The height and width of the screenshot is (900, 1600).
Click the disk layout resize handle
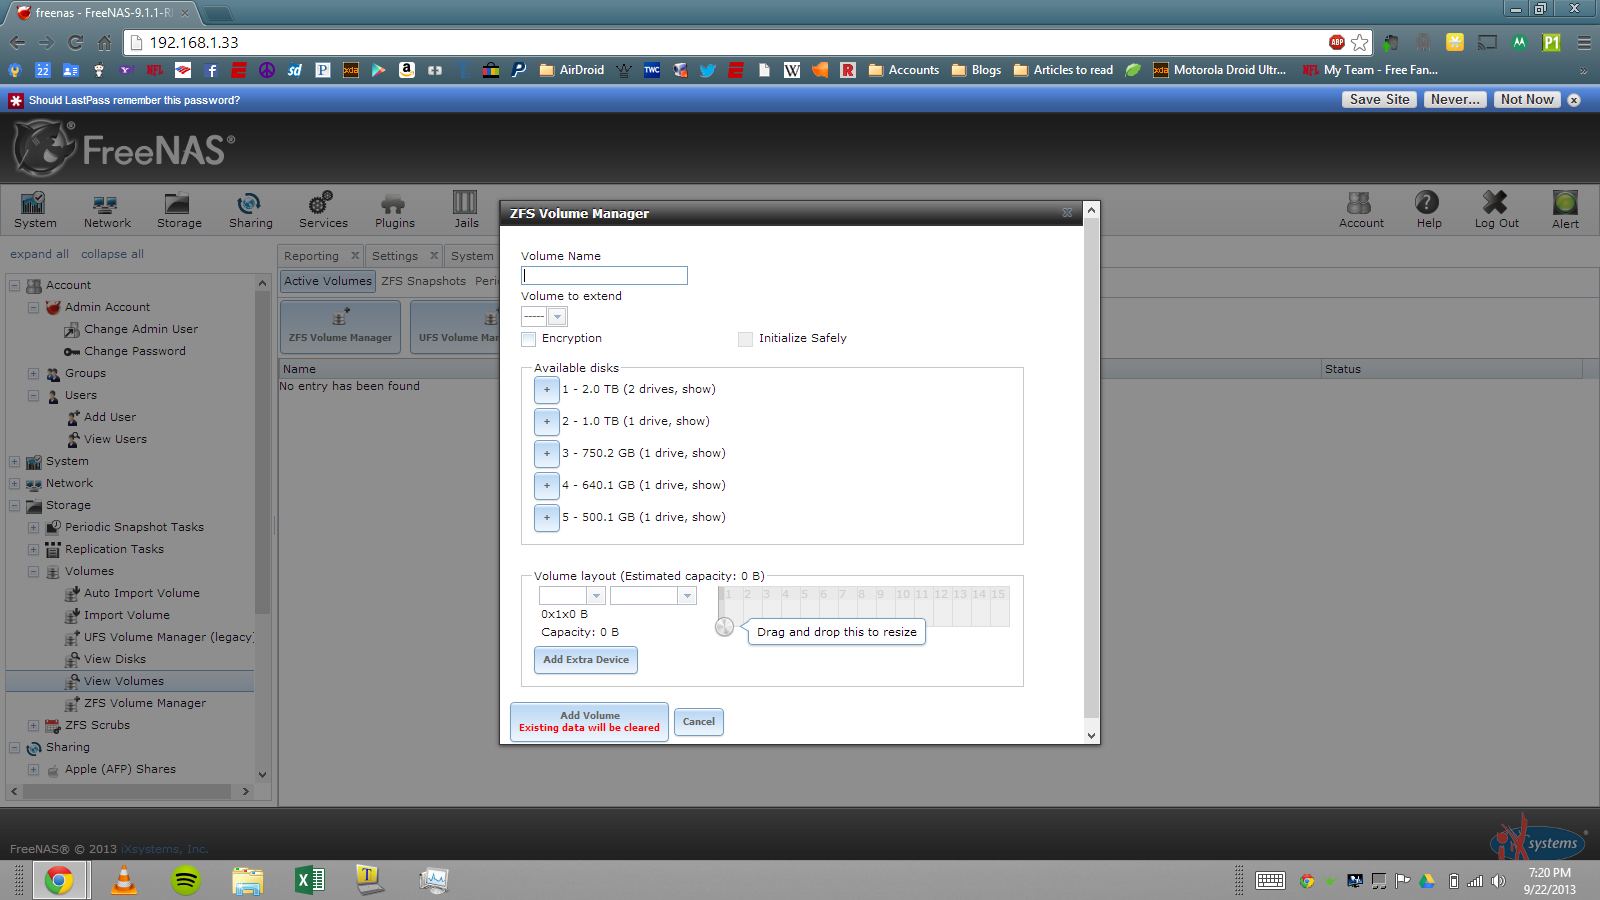(724, 627)
